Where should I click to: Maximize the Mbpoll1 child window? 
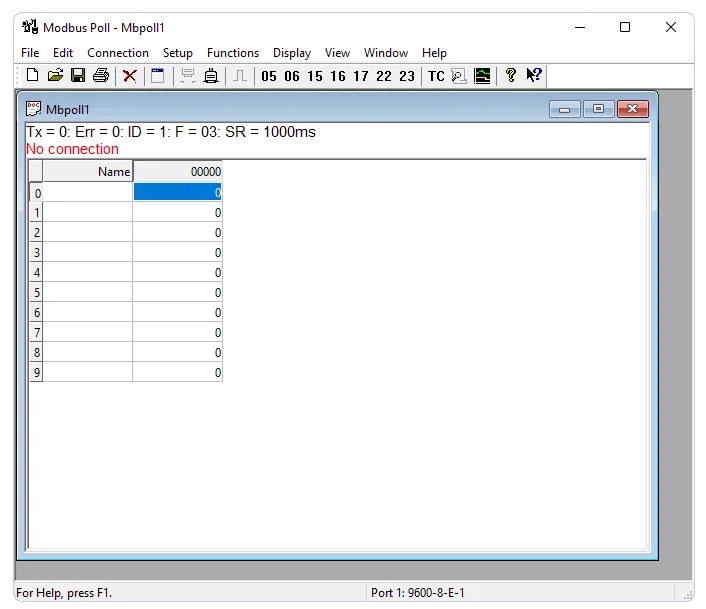click(x=598, y=109)
